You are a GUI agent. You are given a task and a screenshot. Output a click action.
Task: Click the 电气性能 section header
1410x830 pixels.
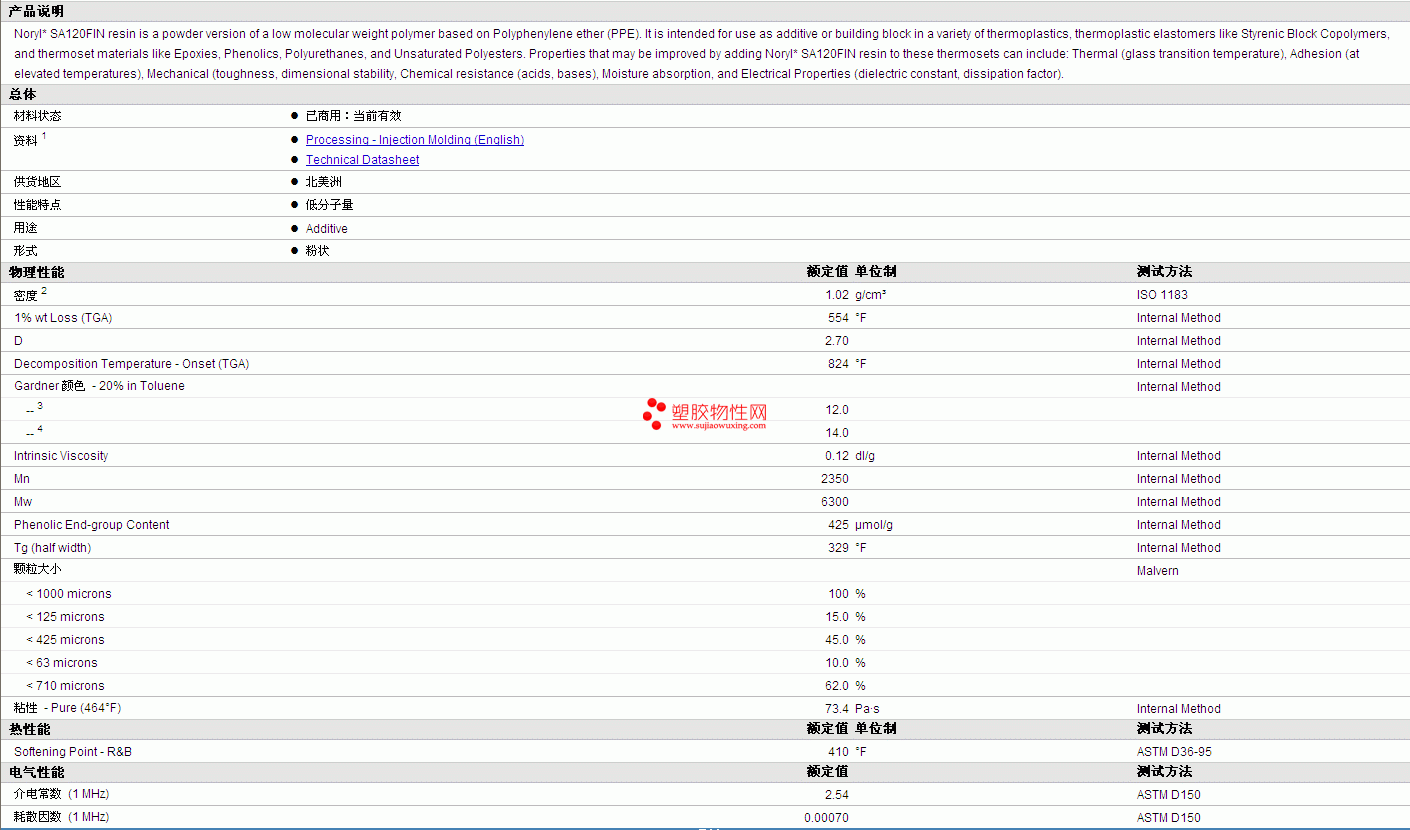point(37,772)
